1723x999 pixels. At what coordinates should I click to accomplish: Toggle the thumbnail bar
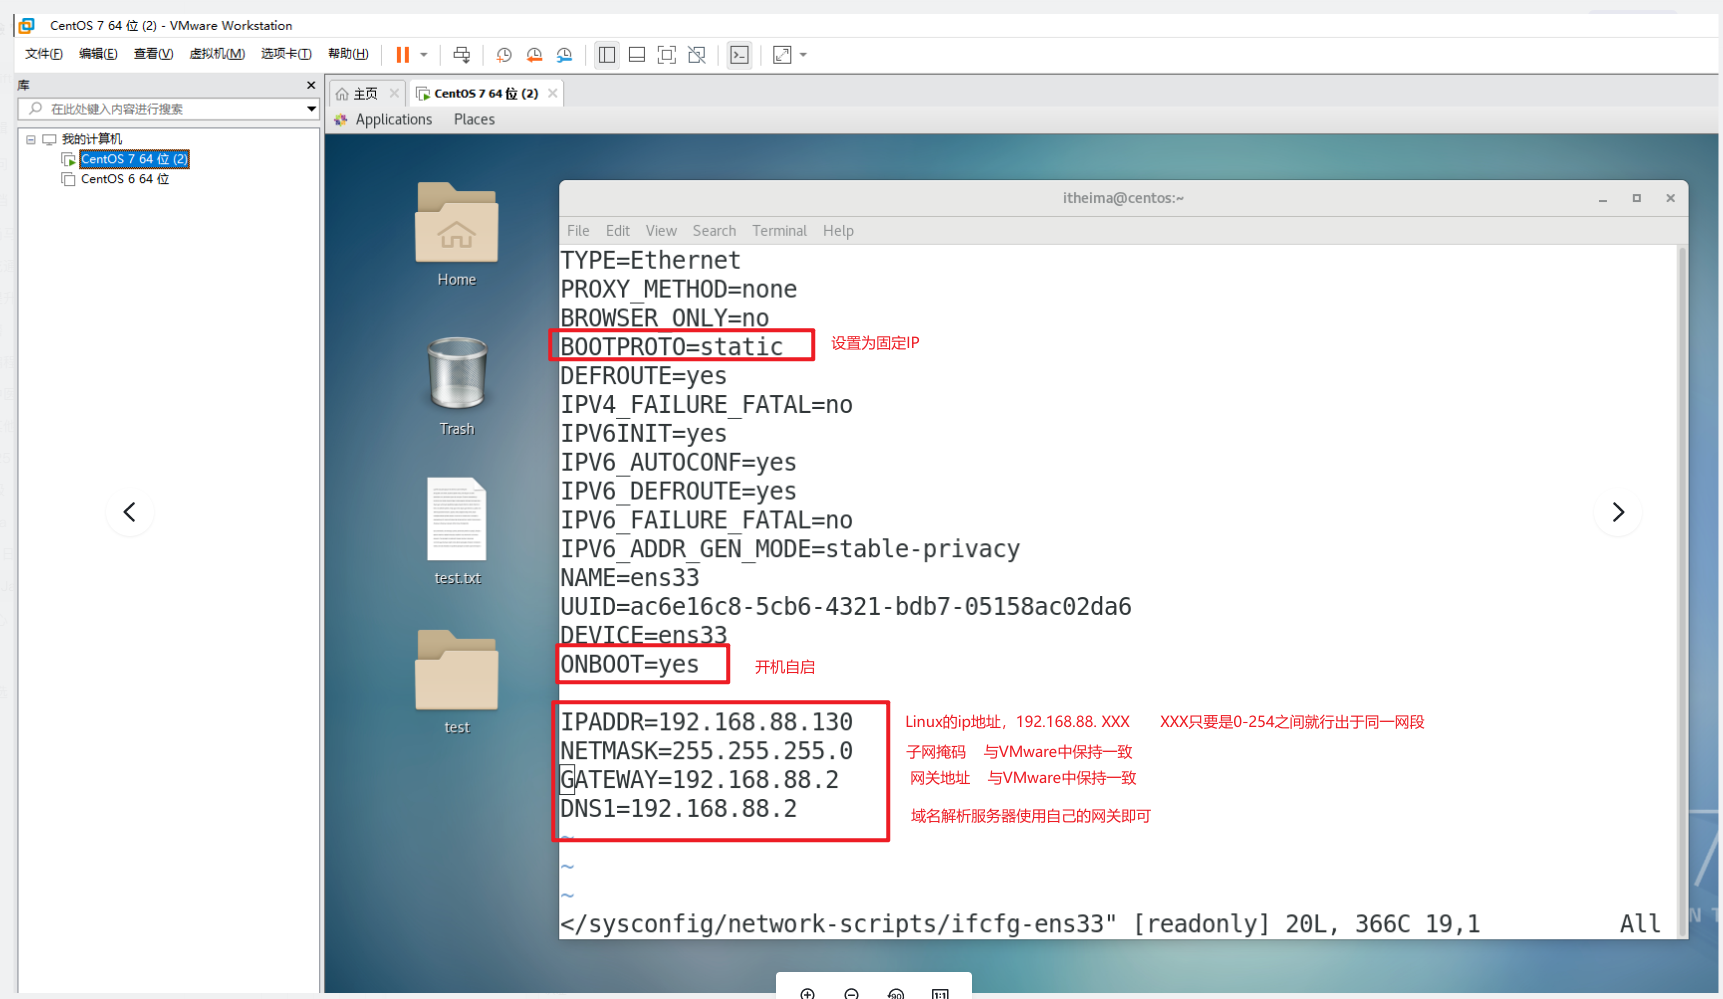[x=637, y=55]
